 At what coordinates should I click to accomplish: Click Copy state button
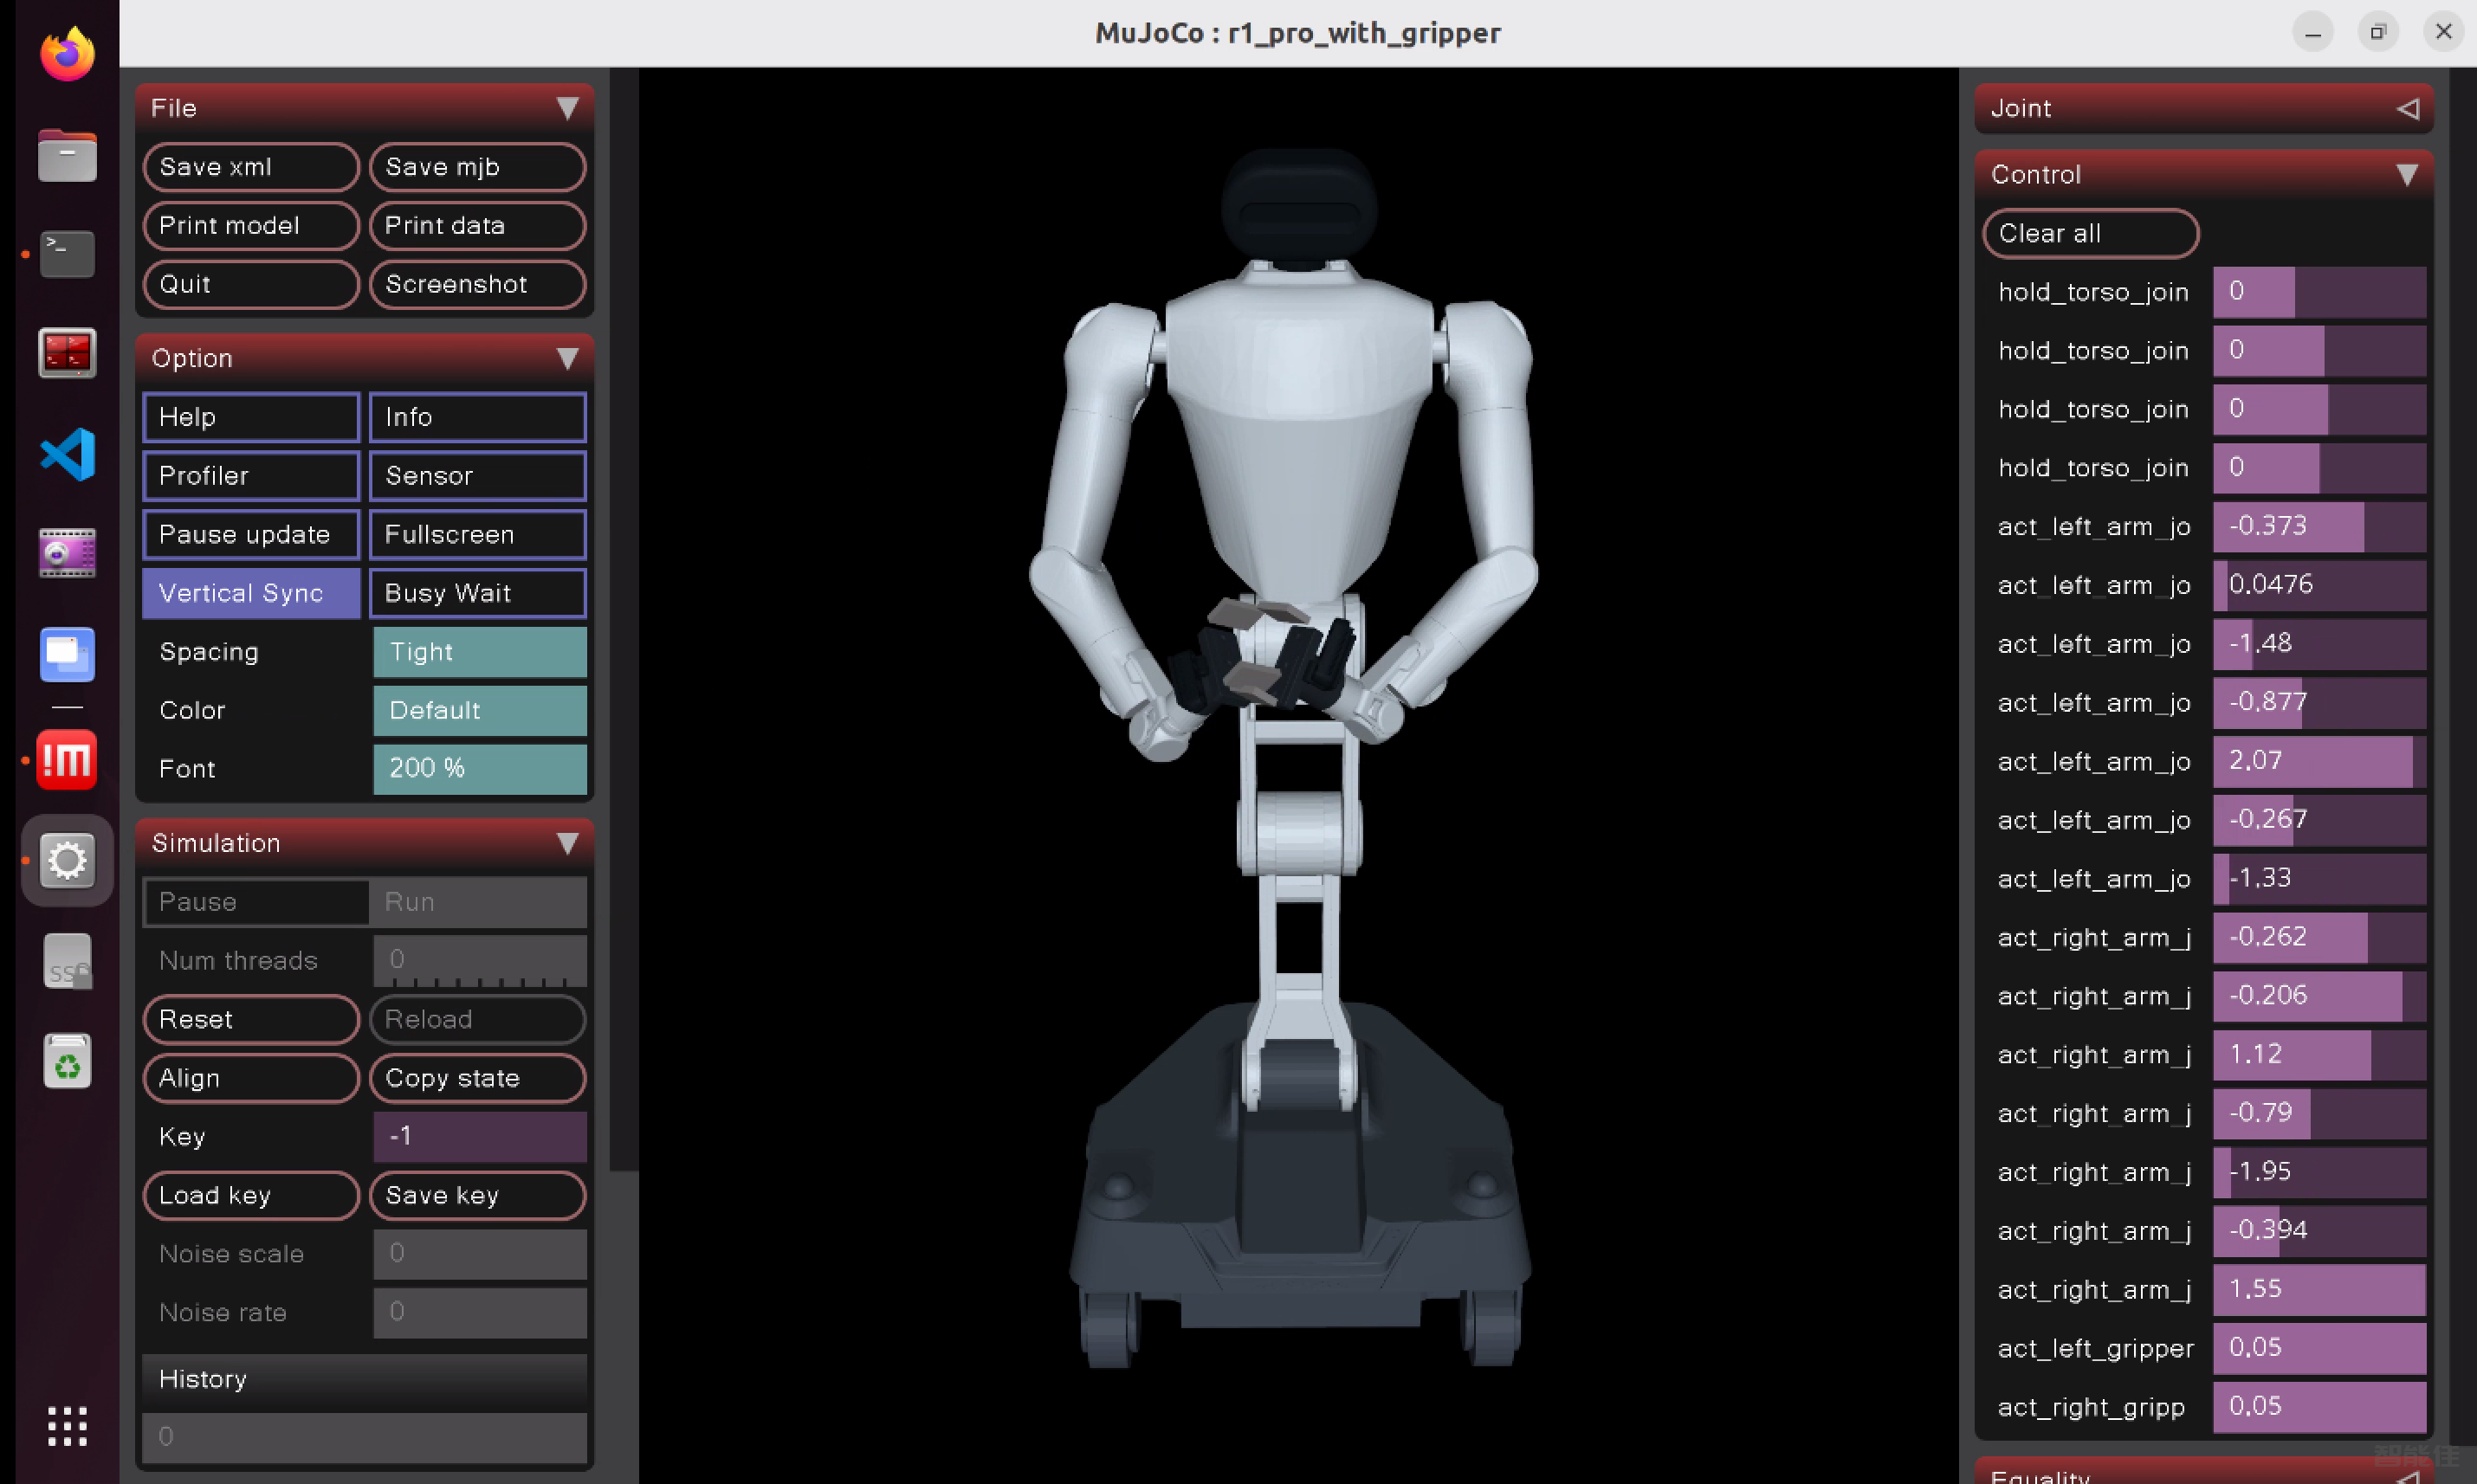coord(478,1079)
